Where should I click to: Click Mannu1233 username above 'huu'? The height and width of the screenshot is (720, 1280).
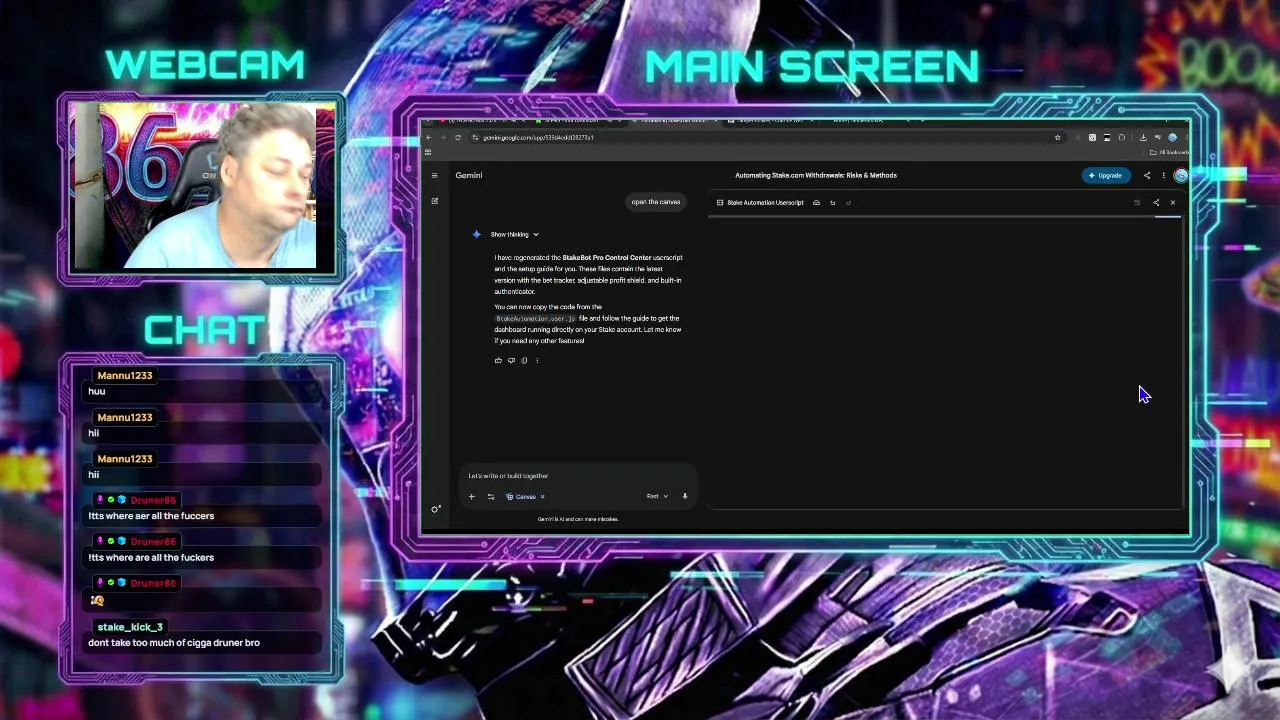coord(125,375)
